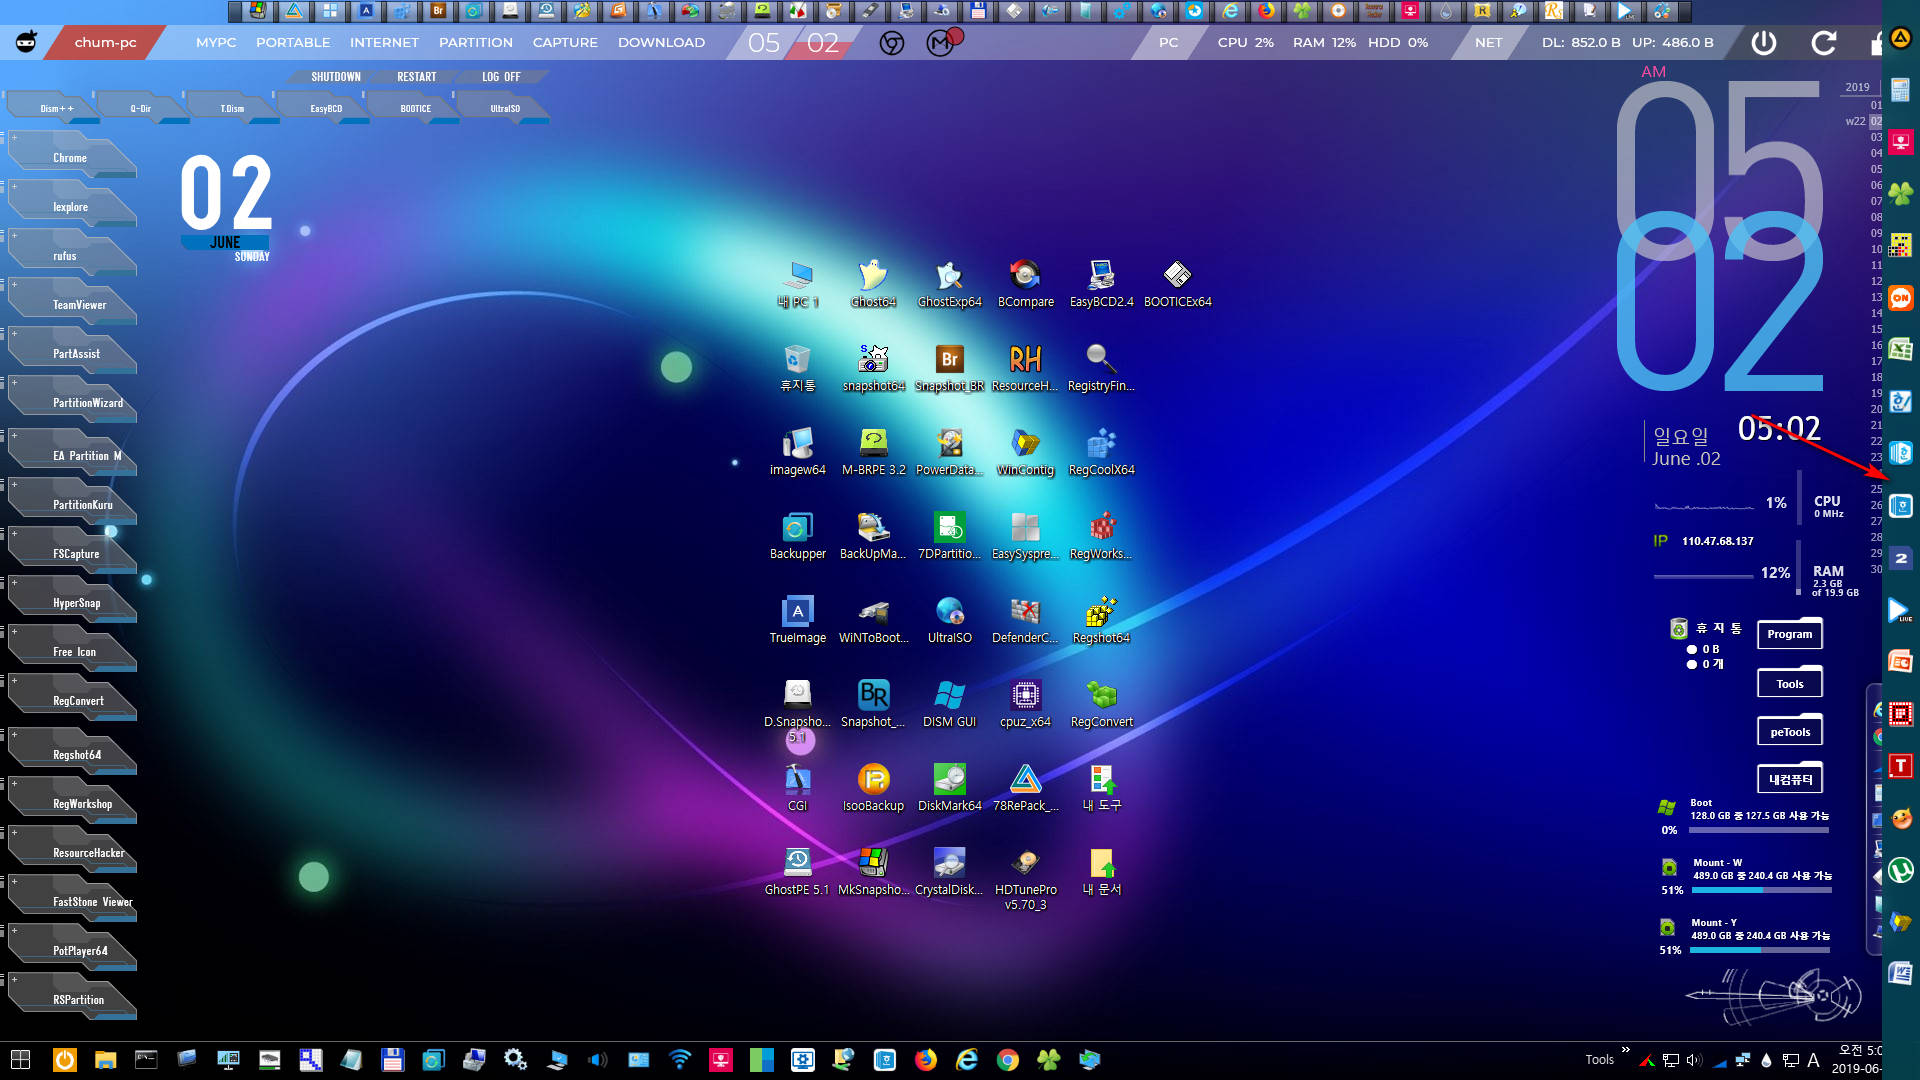
Task: Click the SHUTDOWN button
Action: pos(336,77)
